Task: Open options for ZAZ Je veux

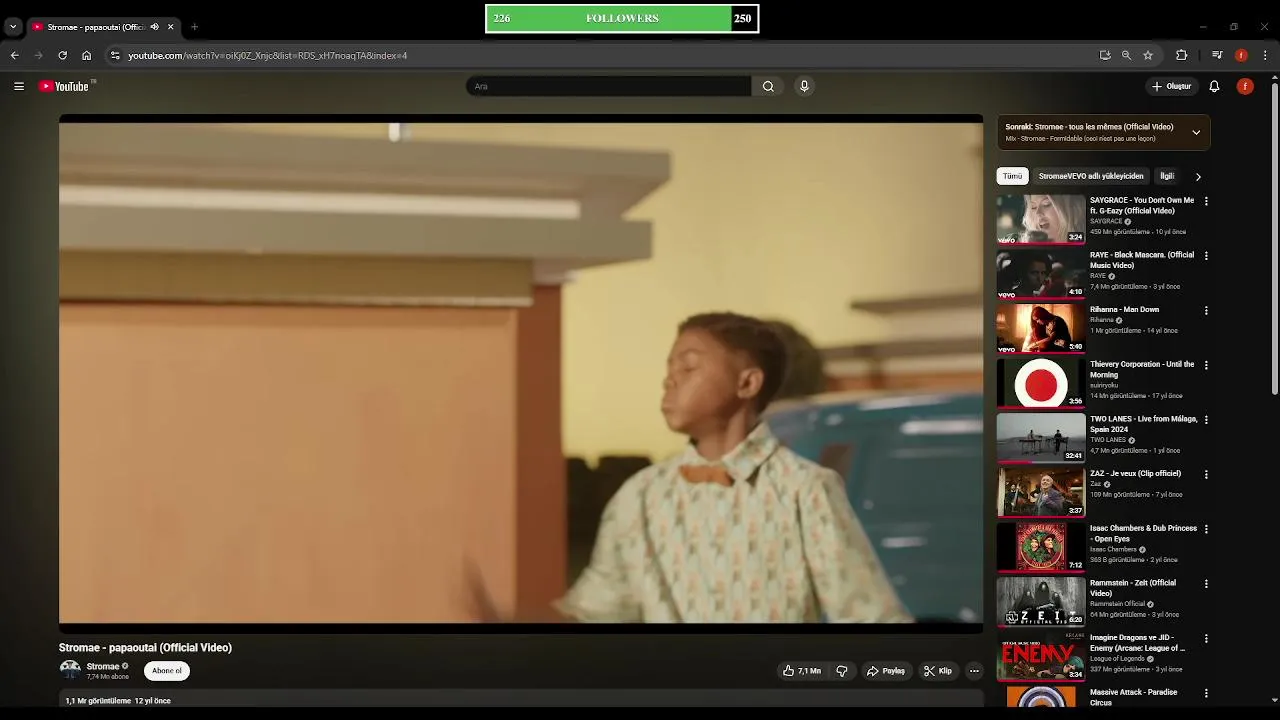Action: (1206, 475)
